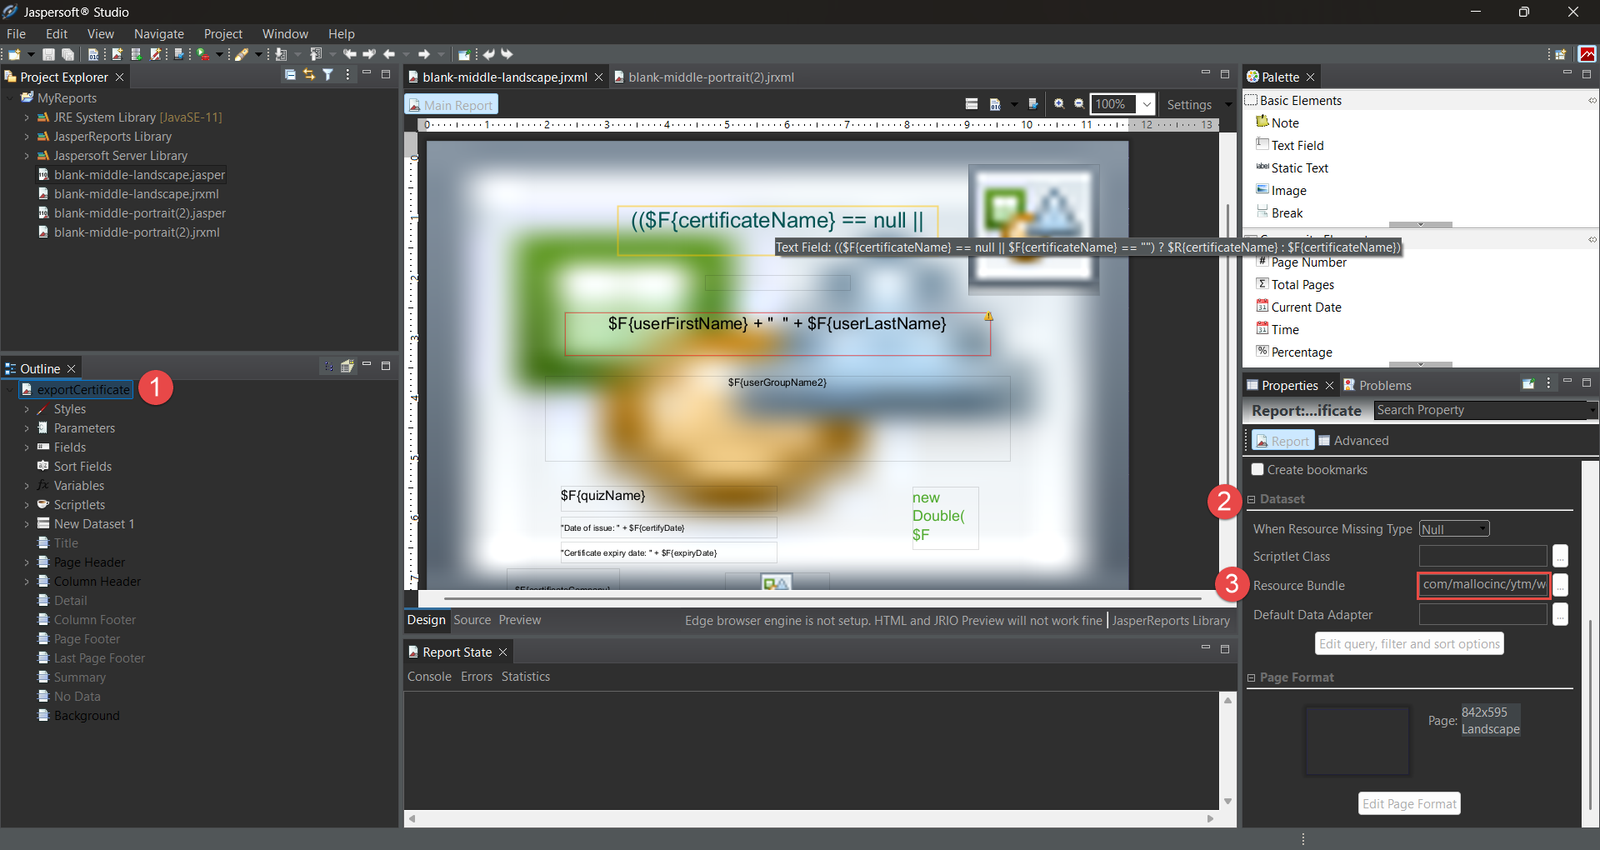
Task: Pick the Image element in Palette
Action: pos(1288,191)
